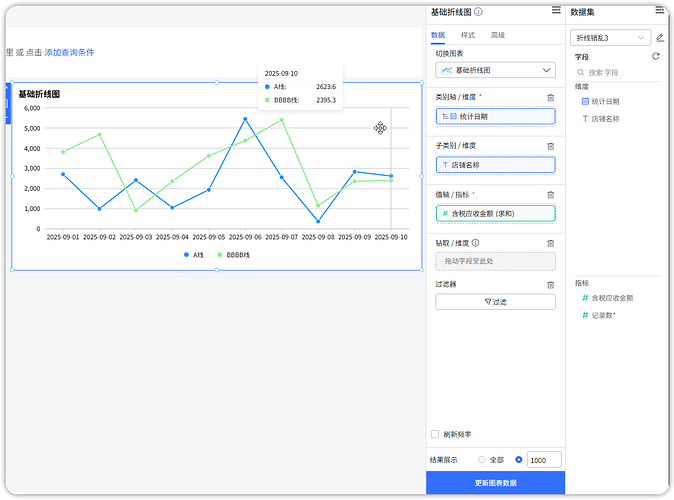This screenshot has width=674, height=500.
Task: Switch to the 数据 tab
Action: point(438,35)
